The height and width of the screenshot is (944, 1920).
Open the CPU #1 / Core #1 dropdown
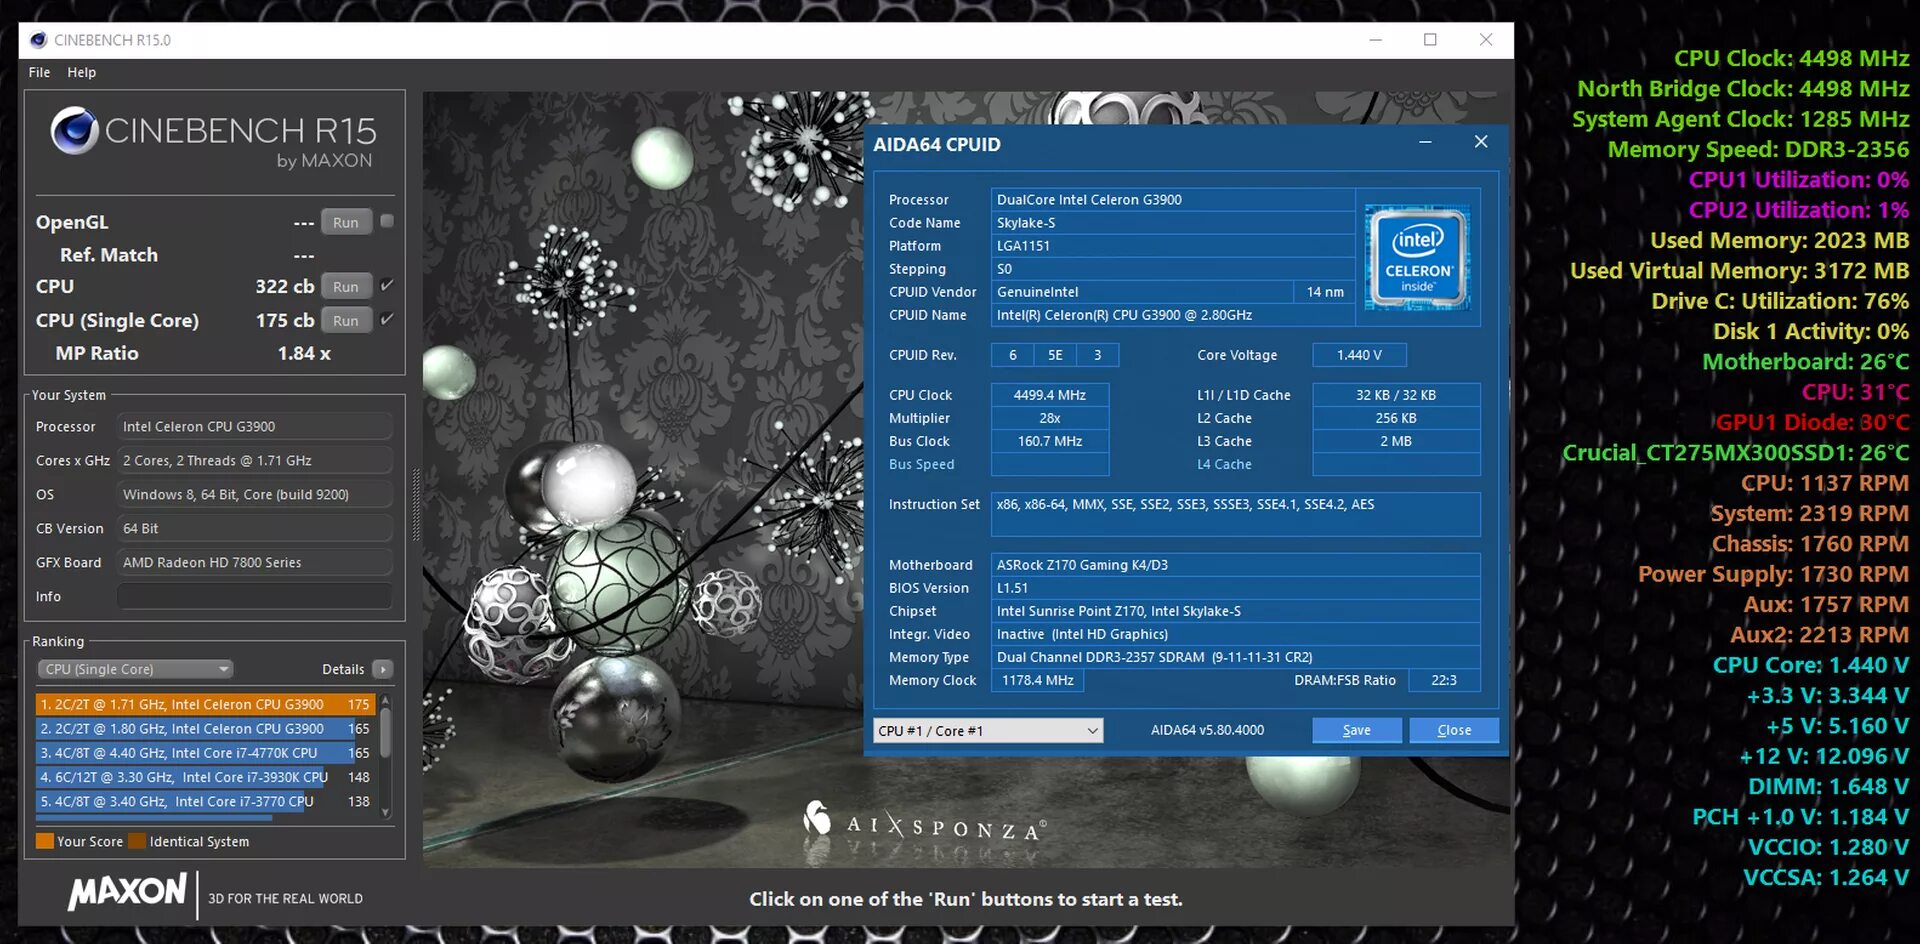pyautogui.click(x=988, y=731)
